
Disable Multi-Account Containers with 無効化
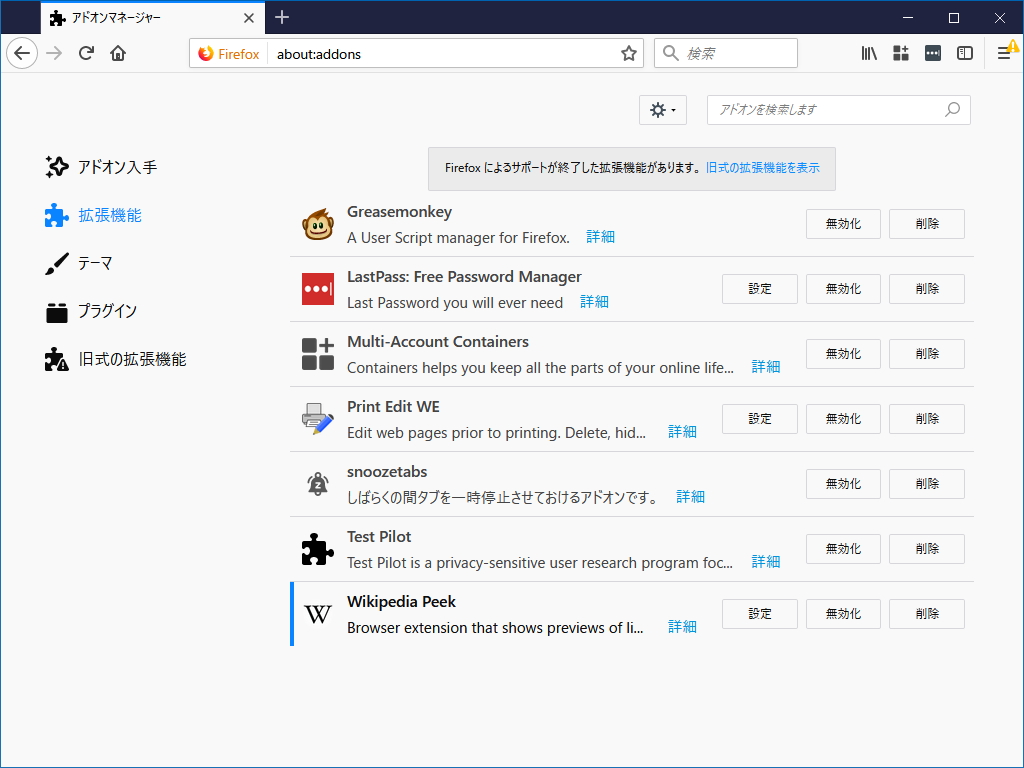pyautogui.click(x=843, y=354)
